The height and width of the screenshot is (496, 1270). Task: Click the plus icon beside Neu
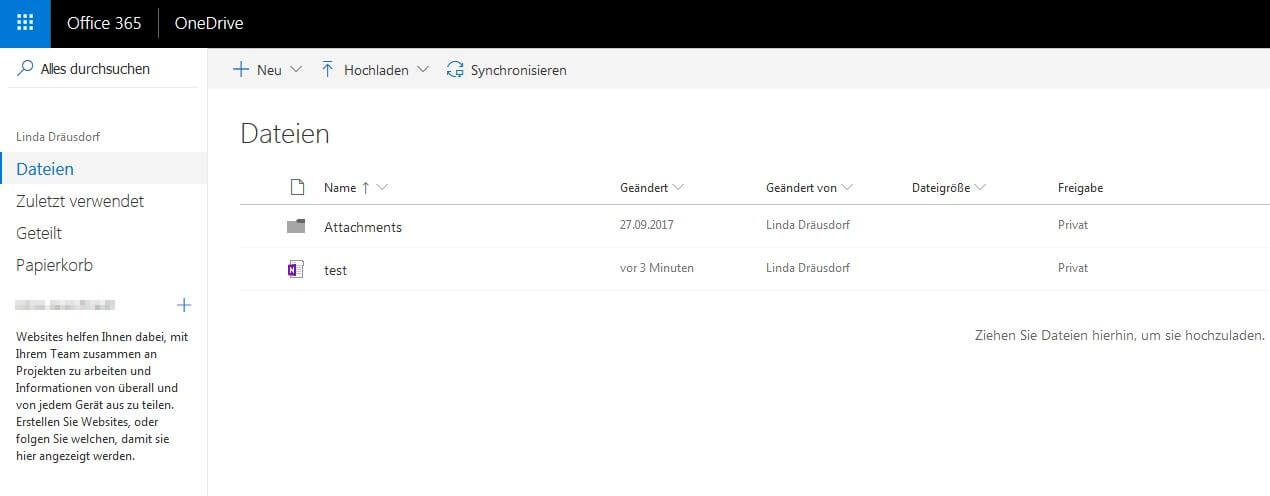click(x=240, y=70)
